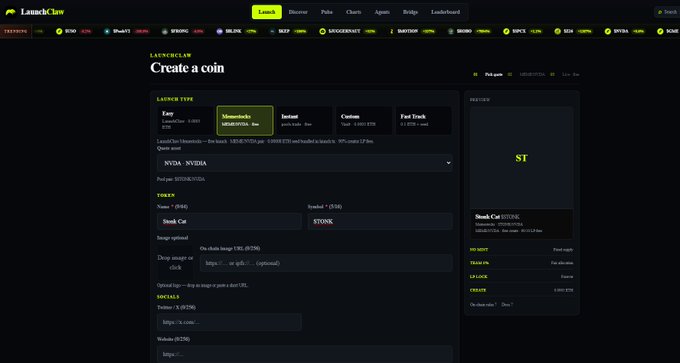Click the $FRONG ticker icon

(164, 31)
